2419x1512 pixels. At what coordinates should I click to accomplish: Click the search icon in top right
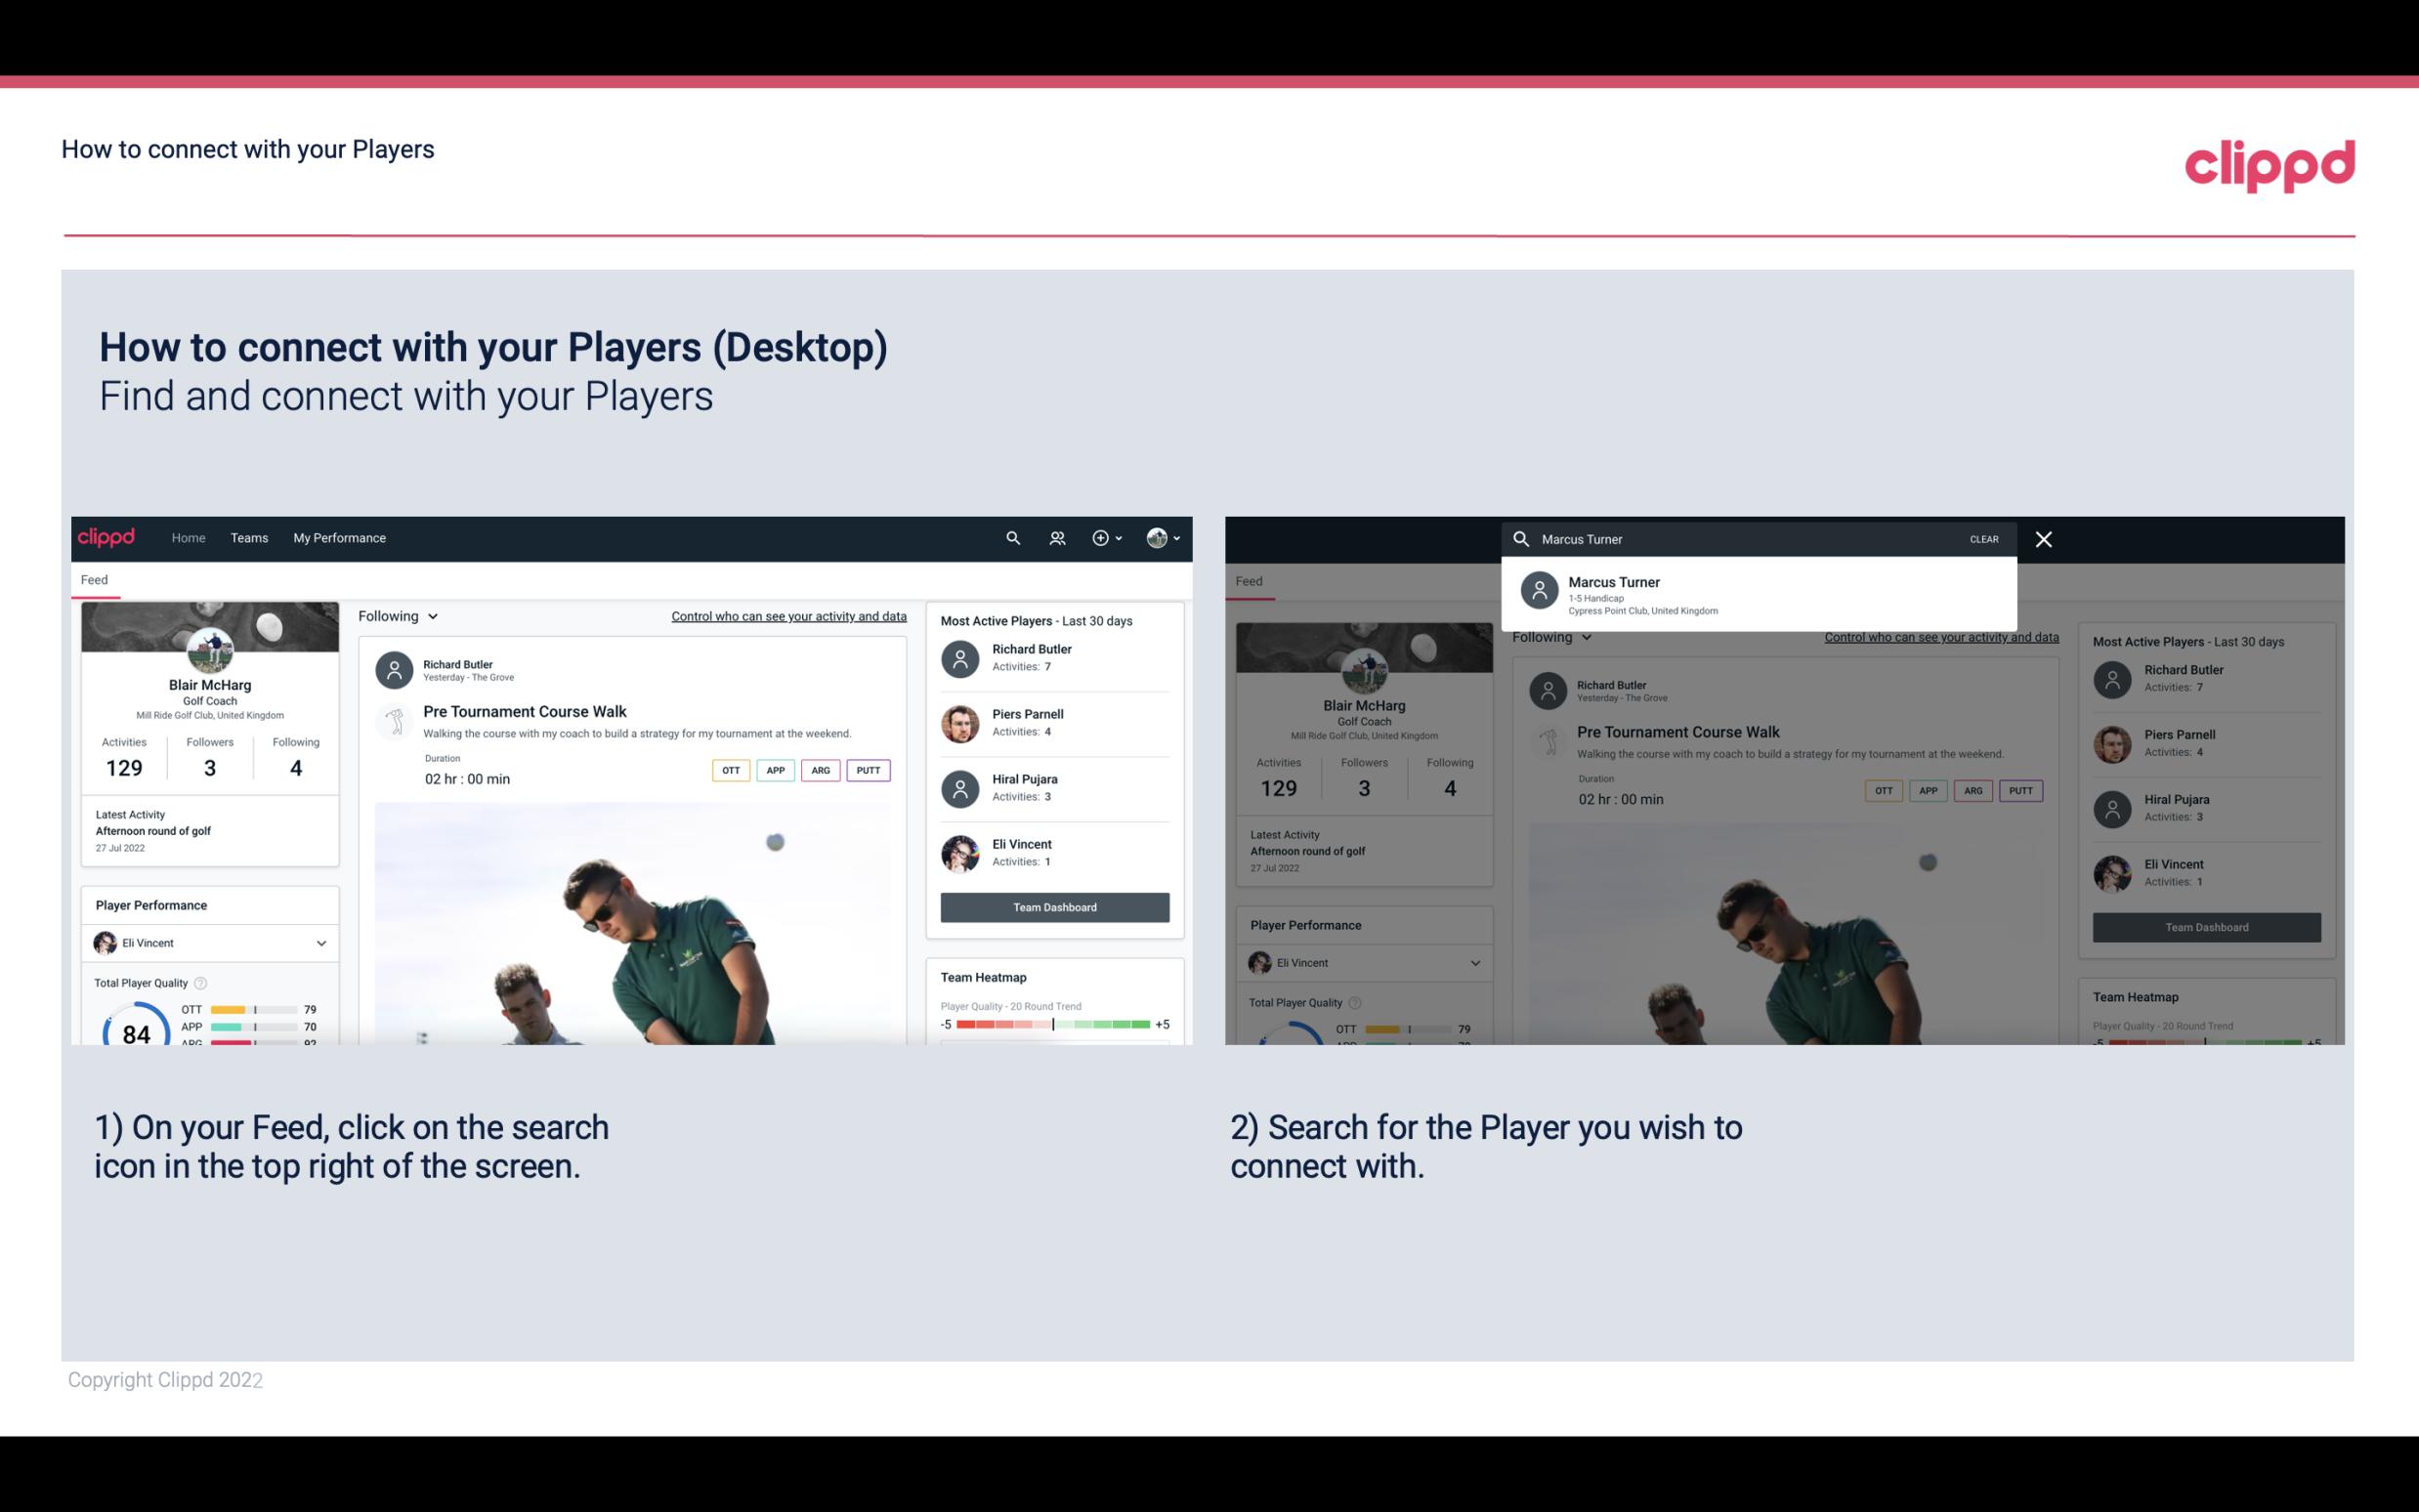[x=1012, y=538]
